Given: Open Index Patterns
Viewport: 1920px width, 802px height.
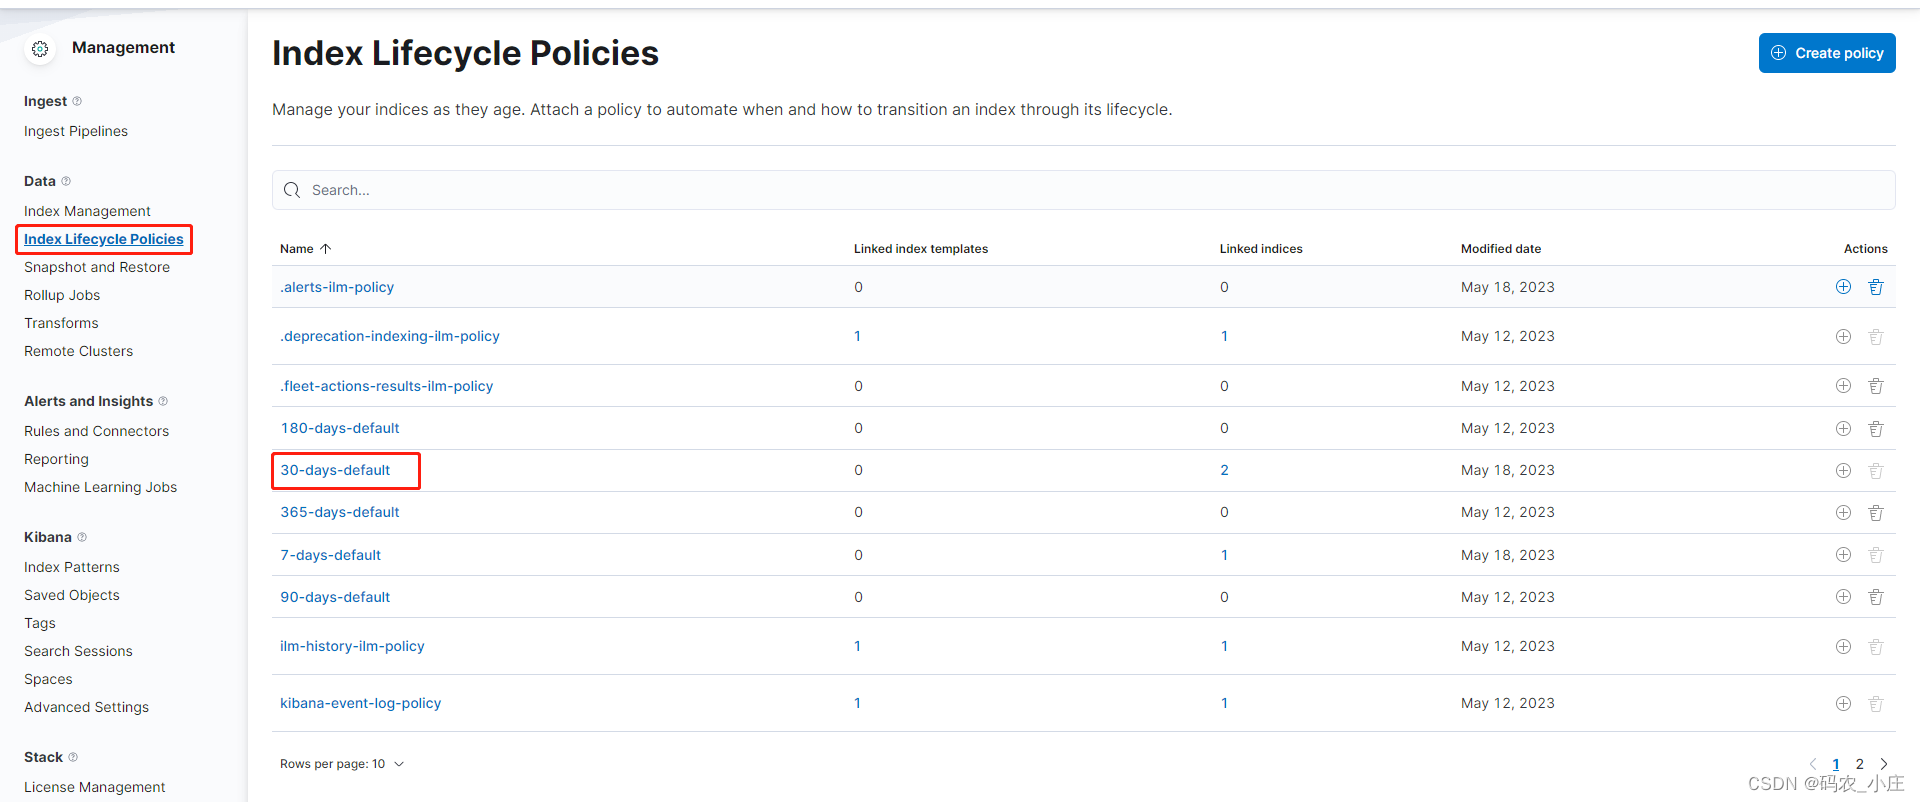Looking at the screenshot, I should click(72, 567).
